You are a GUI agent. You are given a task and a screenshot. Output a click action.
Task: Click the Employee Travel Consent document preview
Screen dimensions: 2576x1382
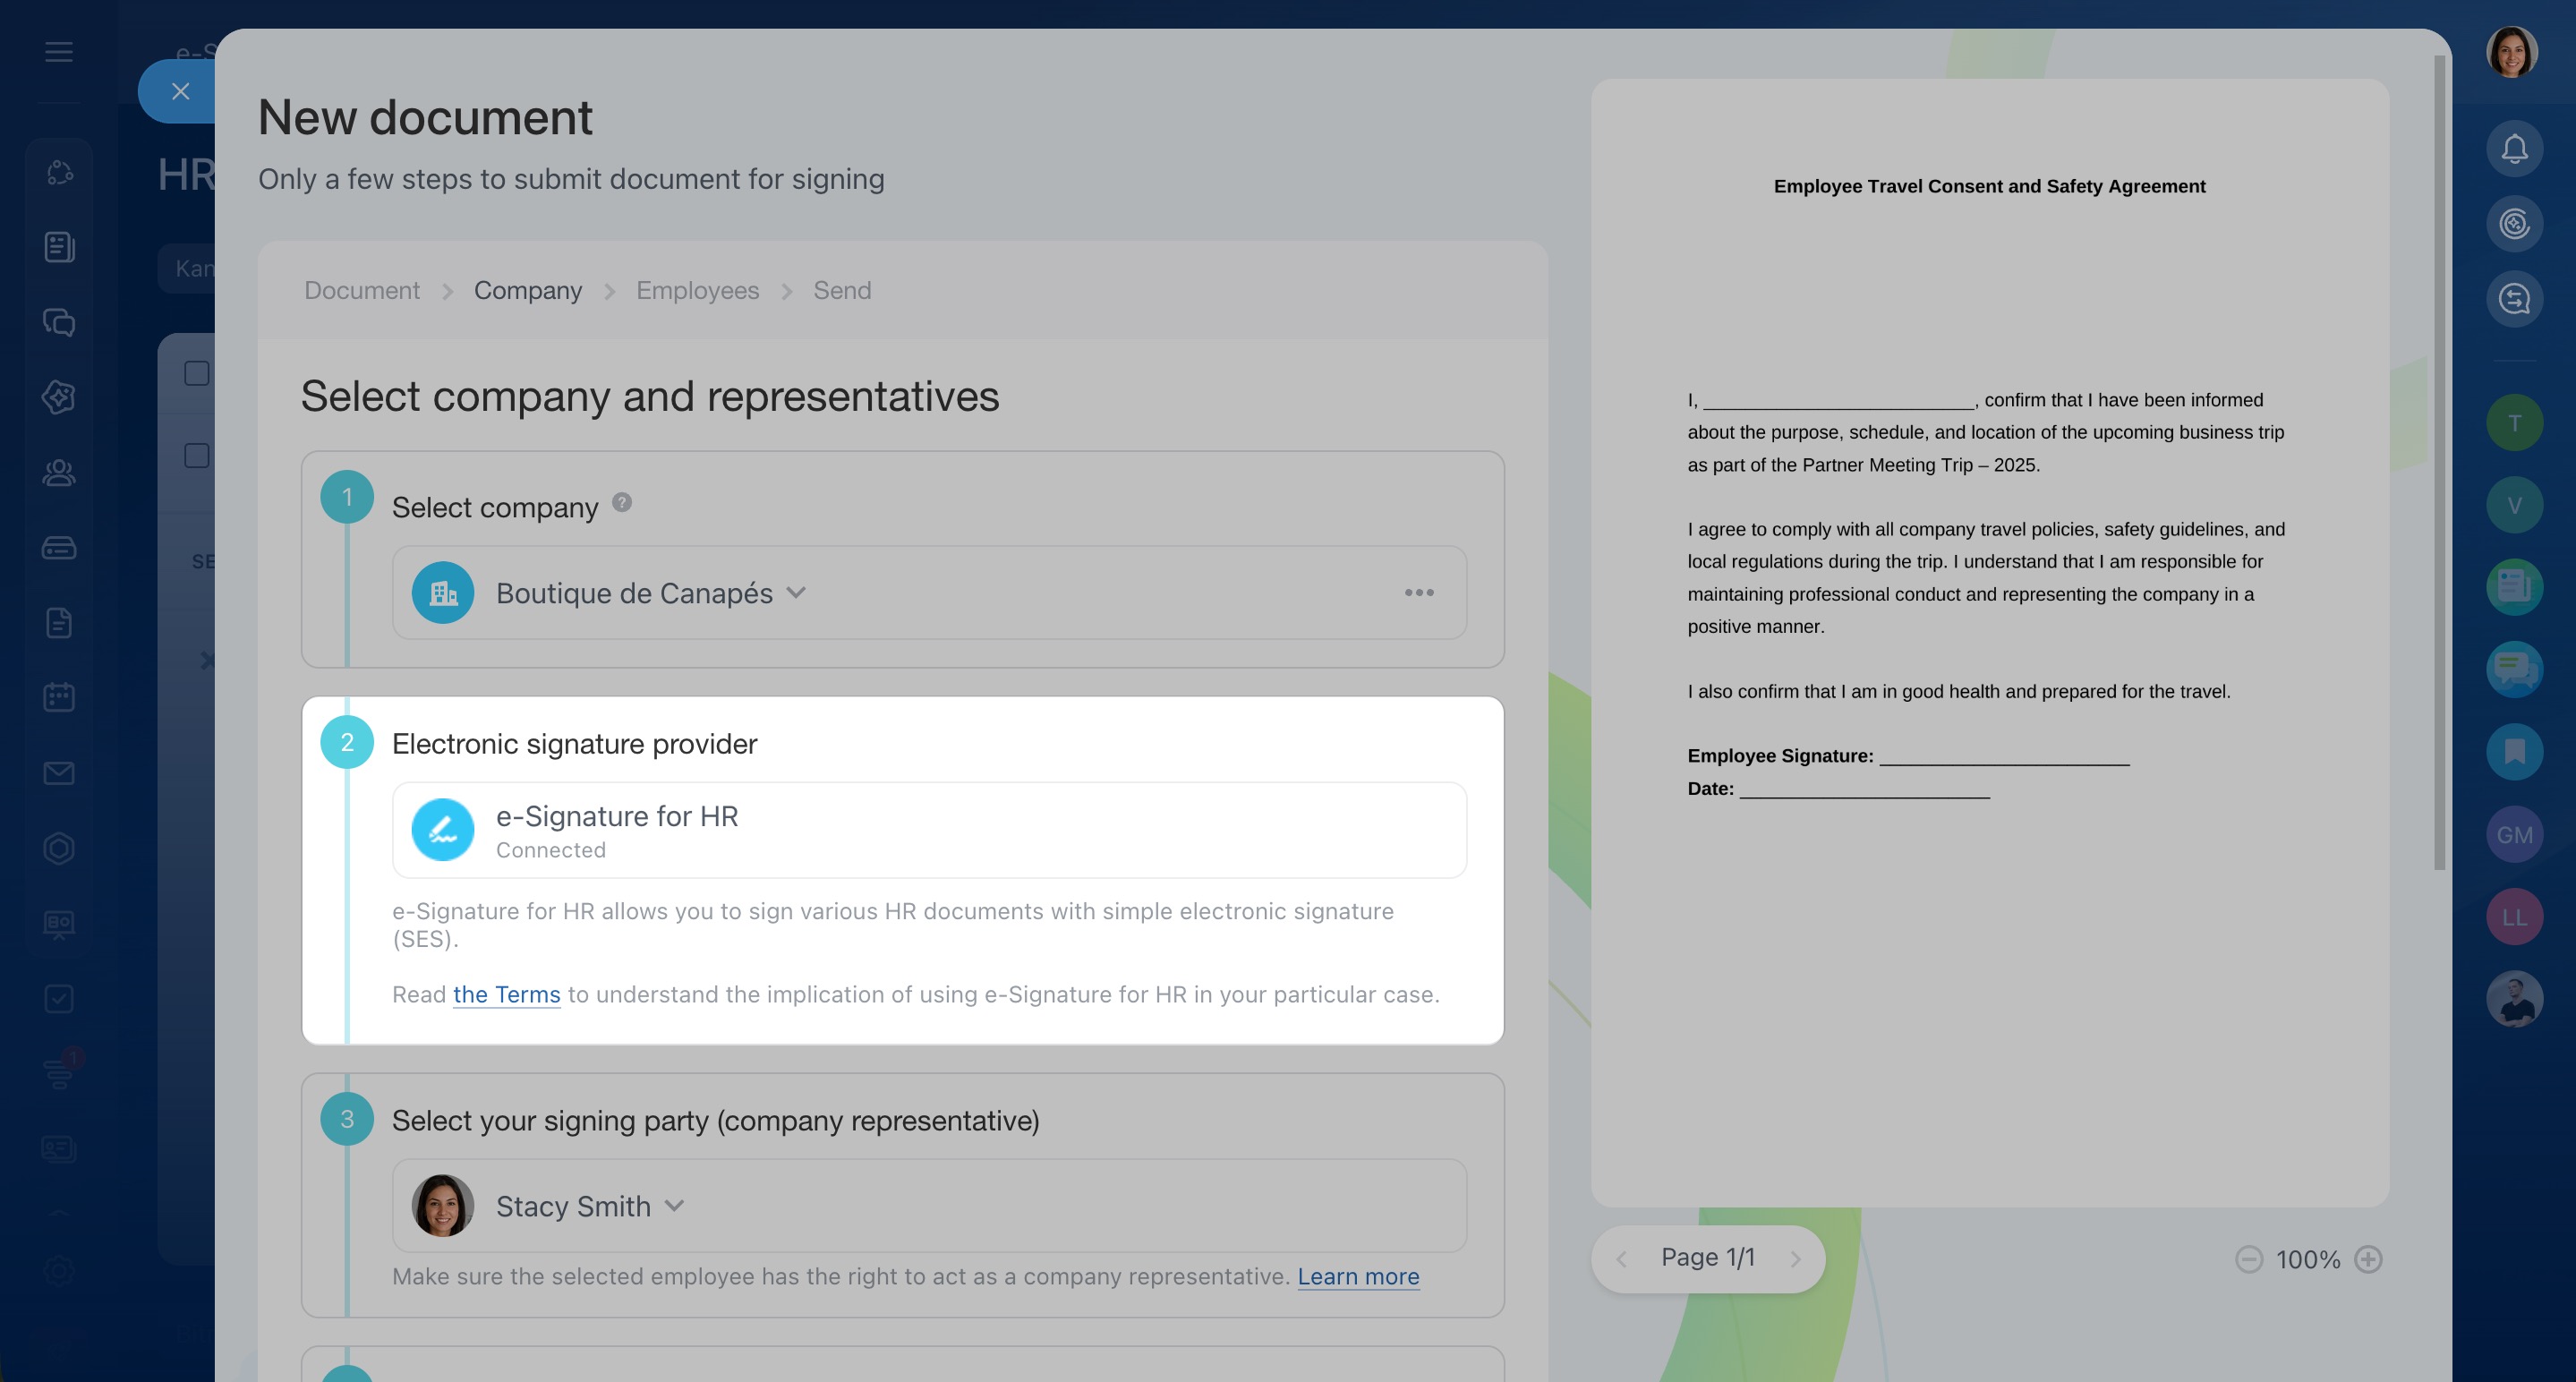[x=1990, y=643]
